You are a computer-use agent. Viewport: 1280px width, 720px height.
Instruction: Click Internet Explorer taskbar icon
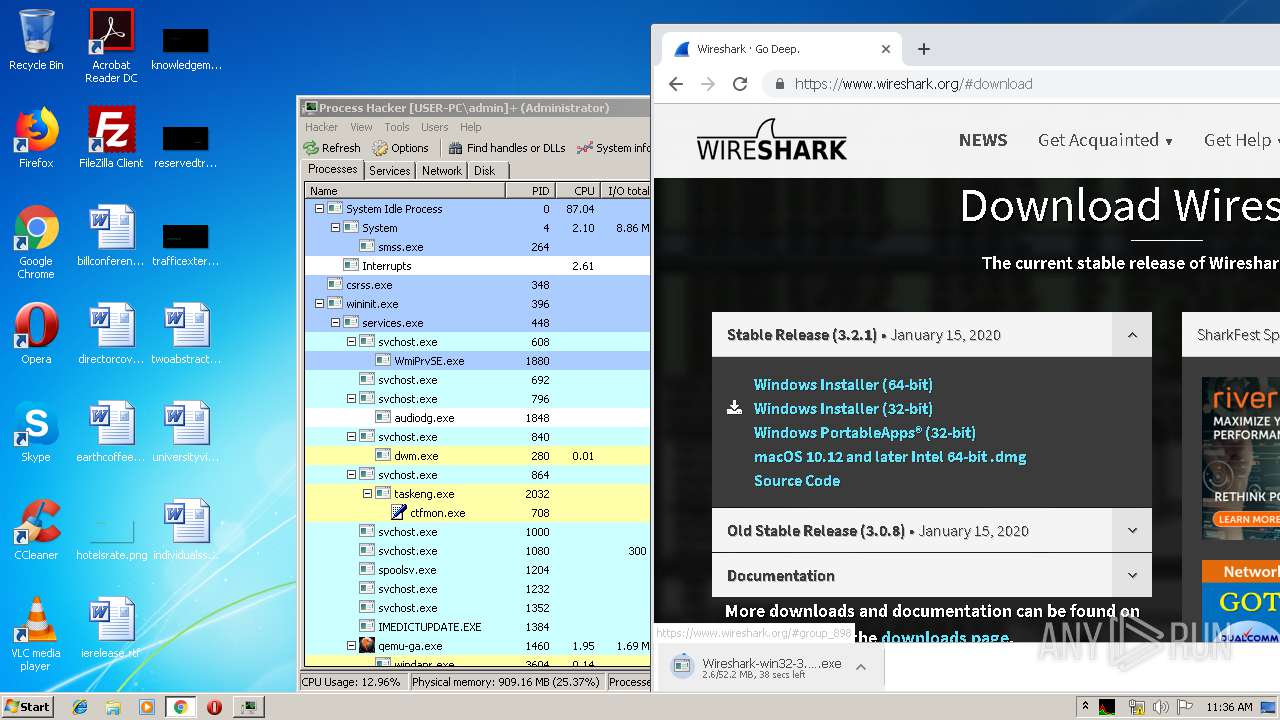[x=80, y=707]
